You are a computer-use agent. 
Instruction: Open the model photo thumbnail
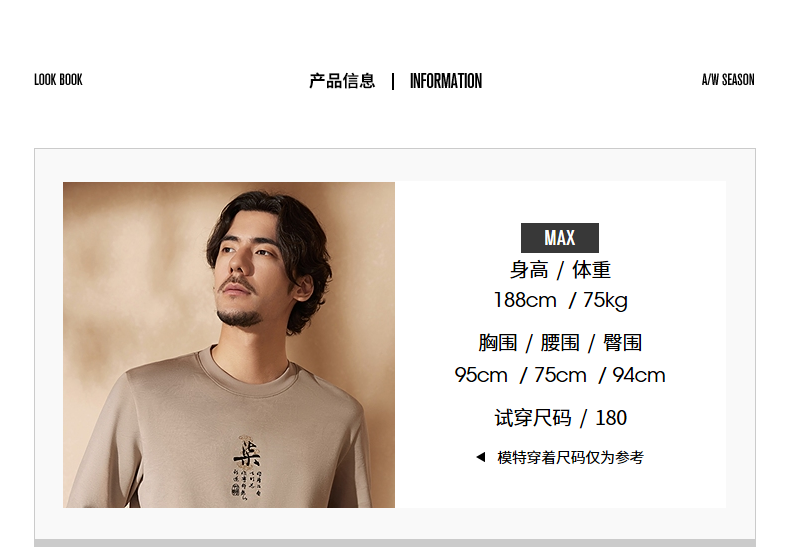229,344
